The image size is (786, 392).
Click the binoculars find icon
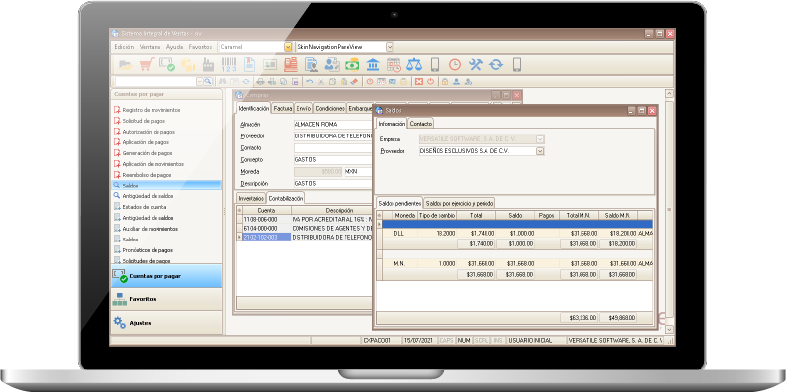point(223,81)
